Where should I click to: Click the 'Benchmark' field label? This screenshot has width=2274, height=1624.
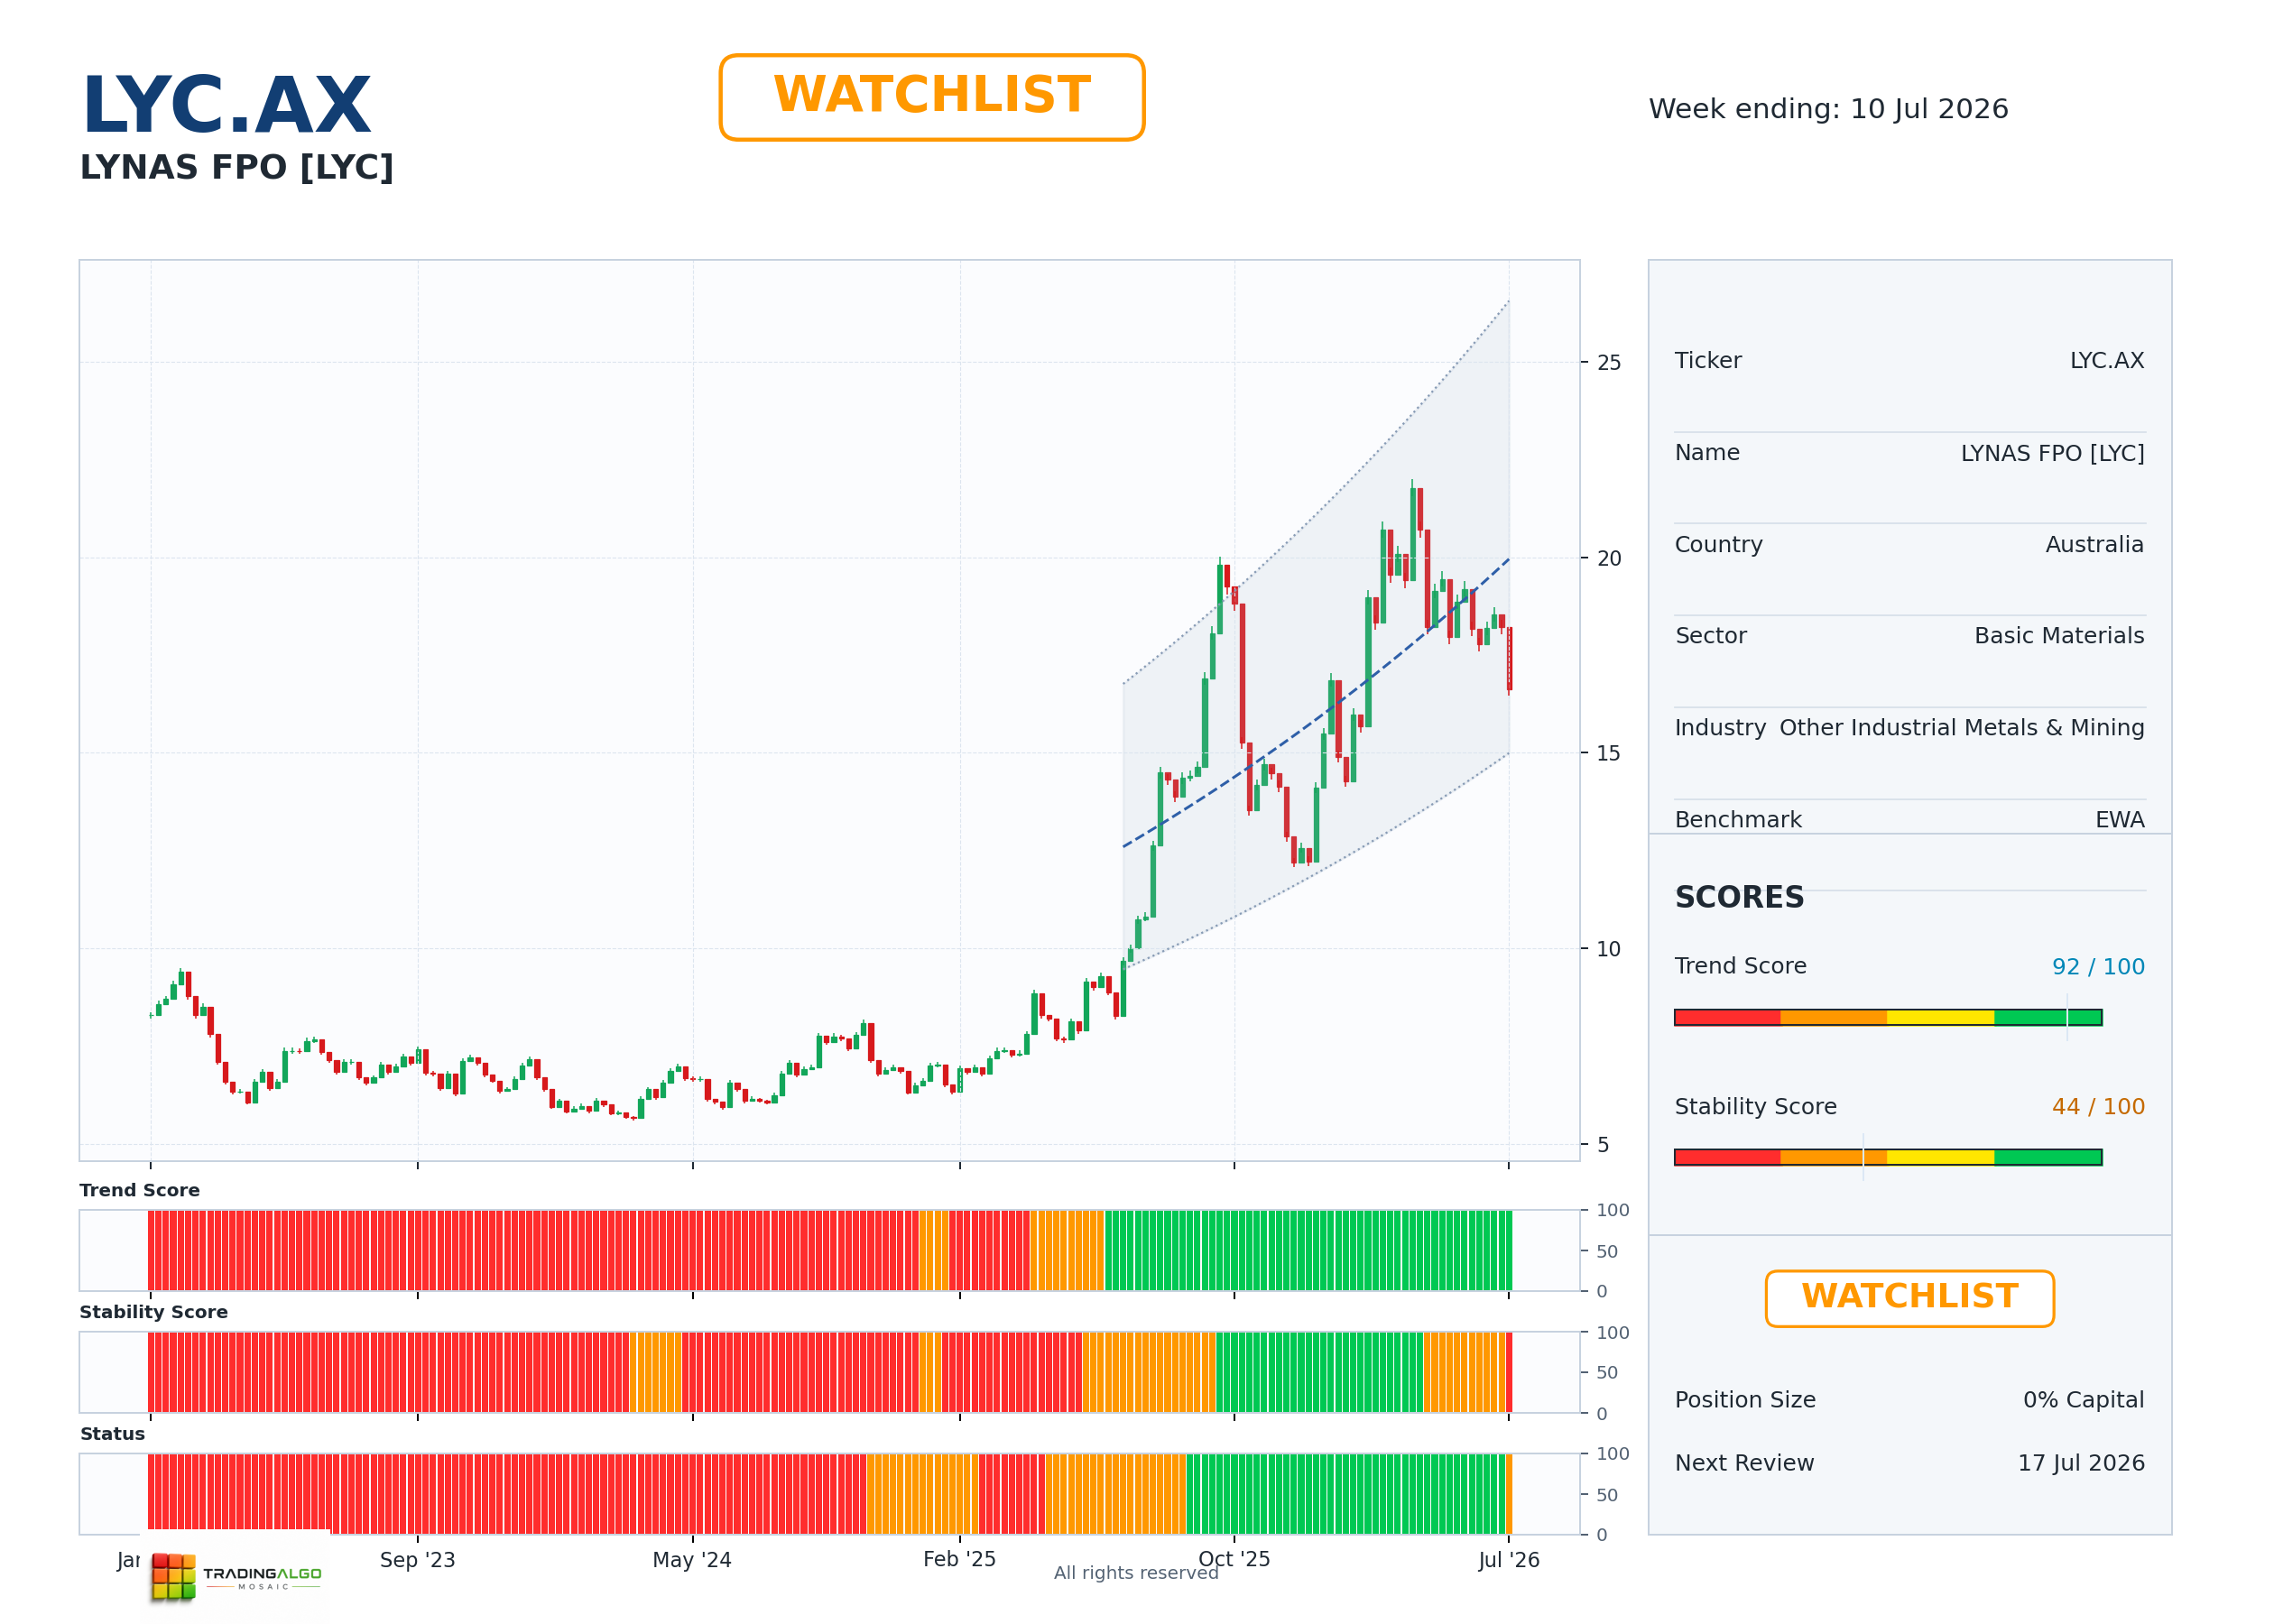(1737, 819)
